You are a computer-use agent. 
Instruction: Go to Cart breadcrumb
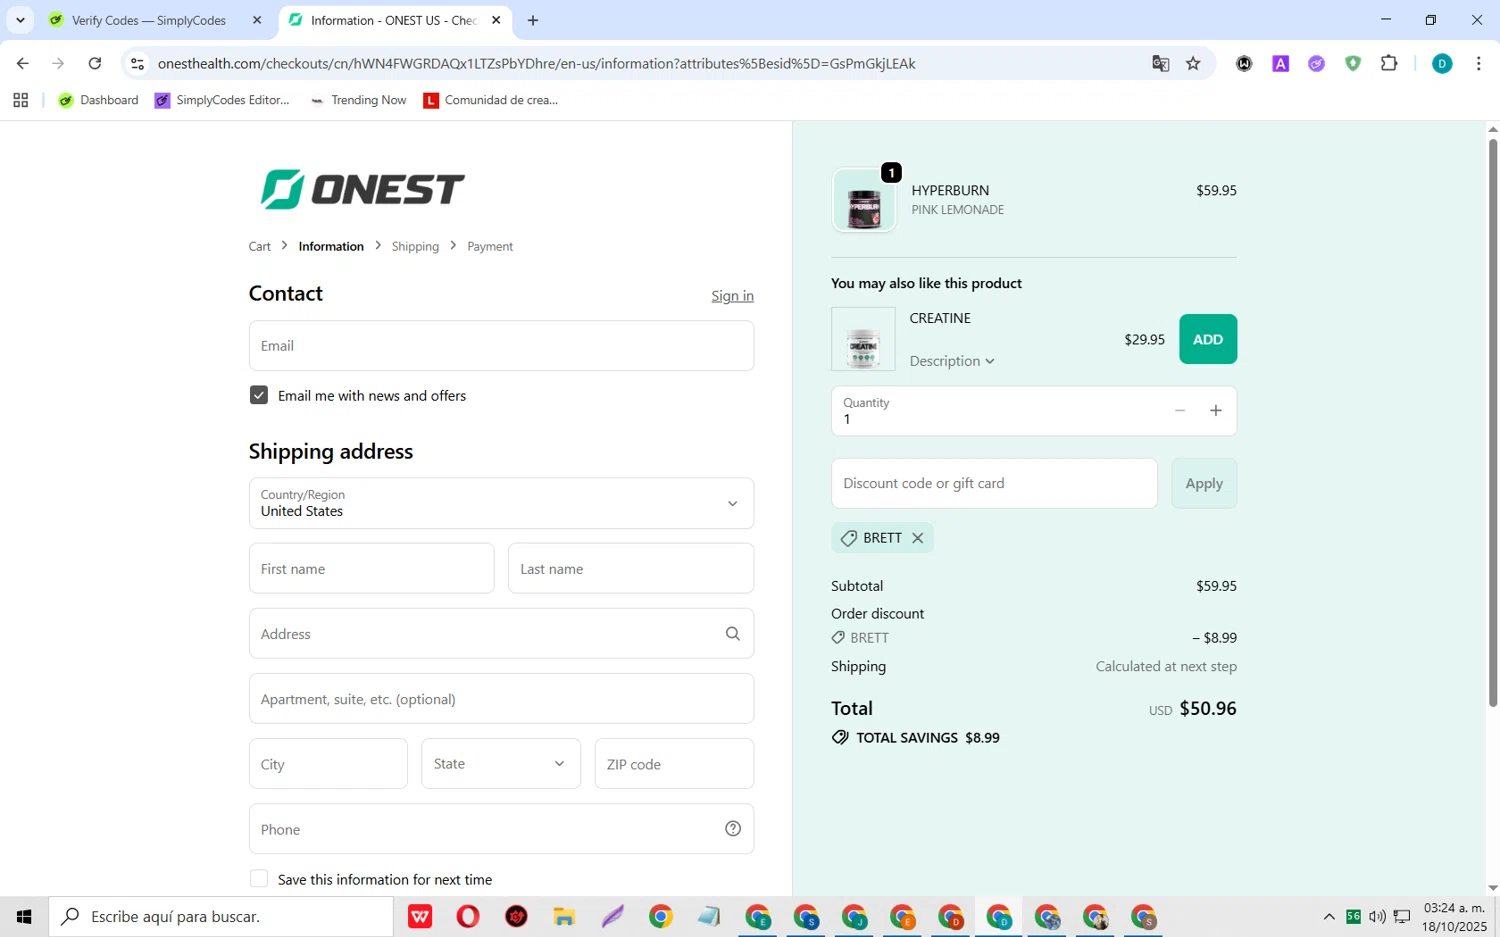click(x=259, y=246)
